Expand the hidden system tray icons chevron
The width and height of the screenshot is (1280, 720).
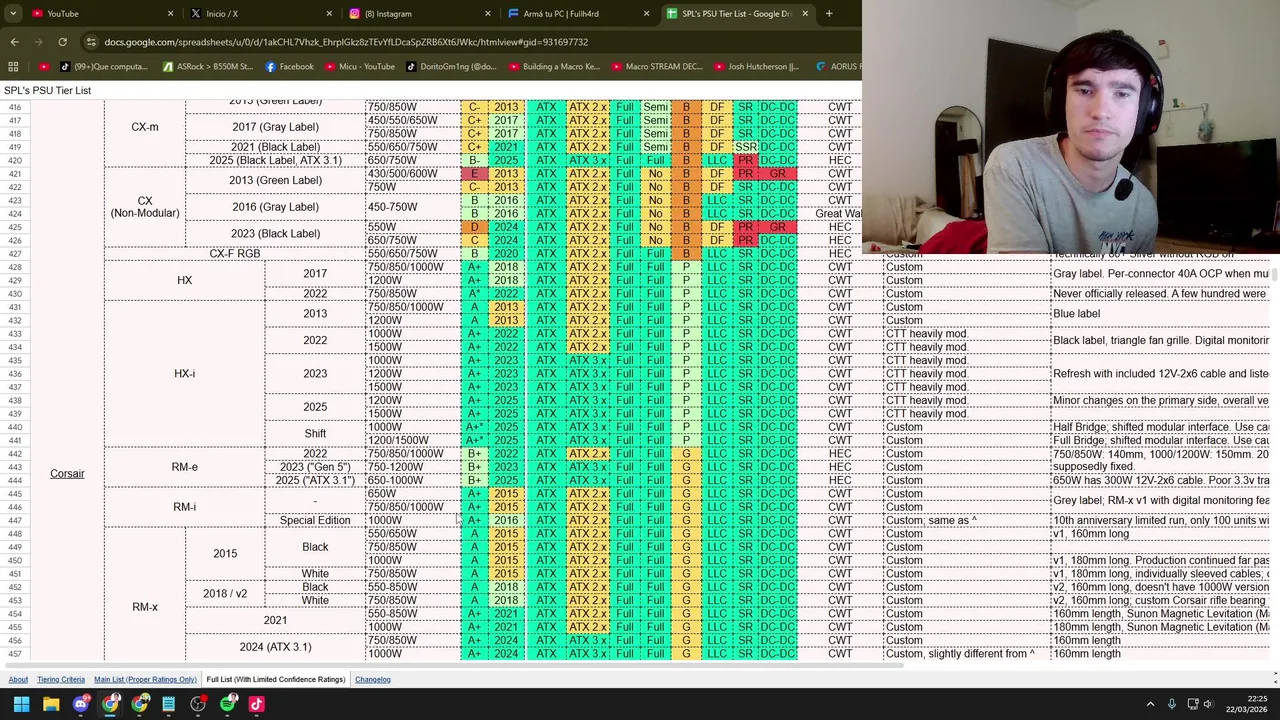(1152, 704)
